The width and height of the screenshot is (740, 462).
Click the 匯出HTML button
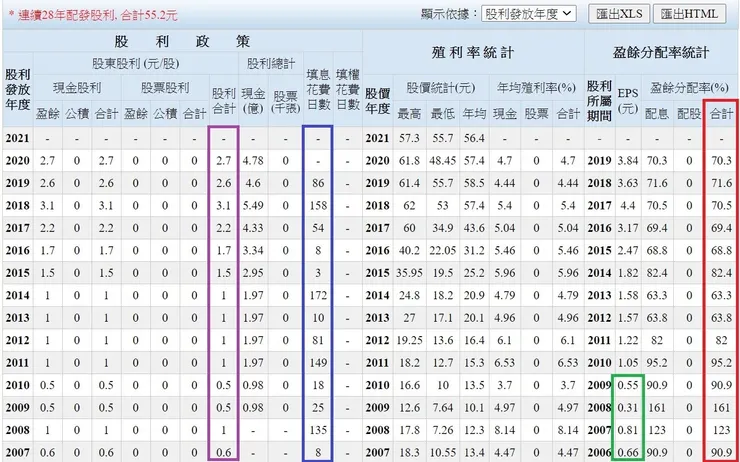689,14
